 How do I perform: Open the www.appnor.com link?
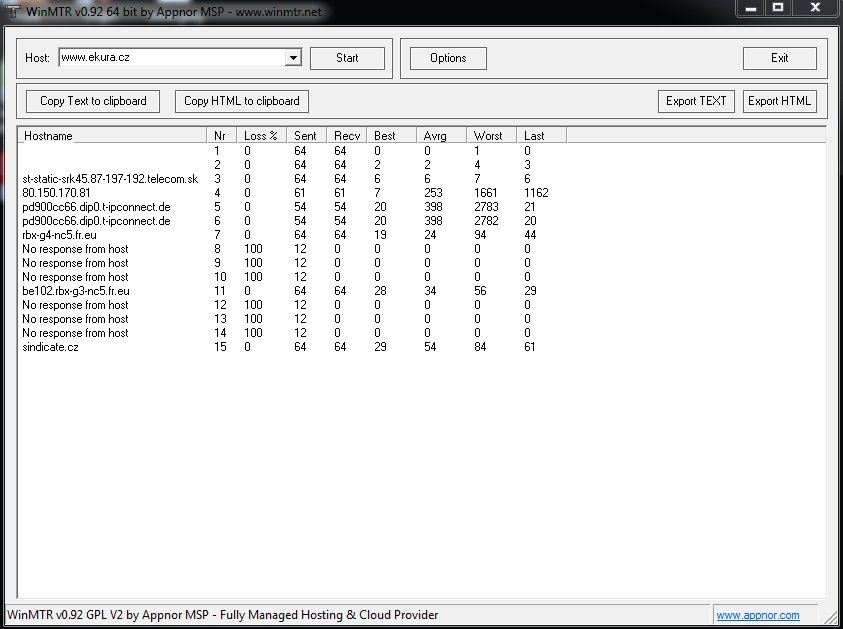tap(757, 615)
